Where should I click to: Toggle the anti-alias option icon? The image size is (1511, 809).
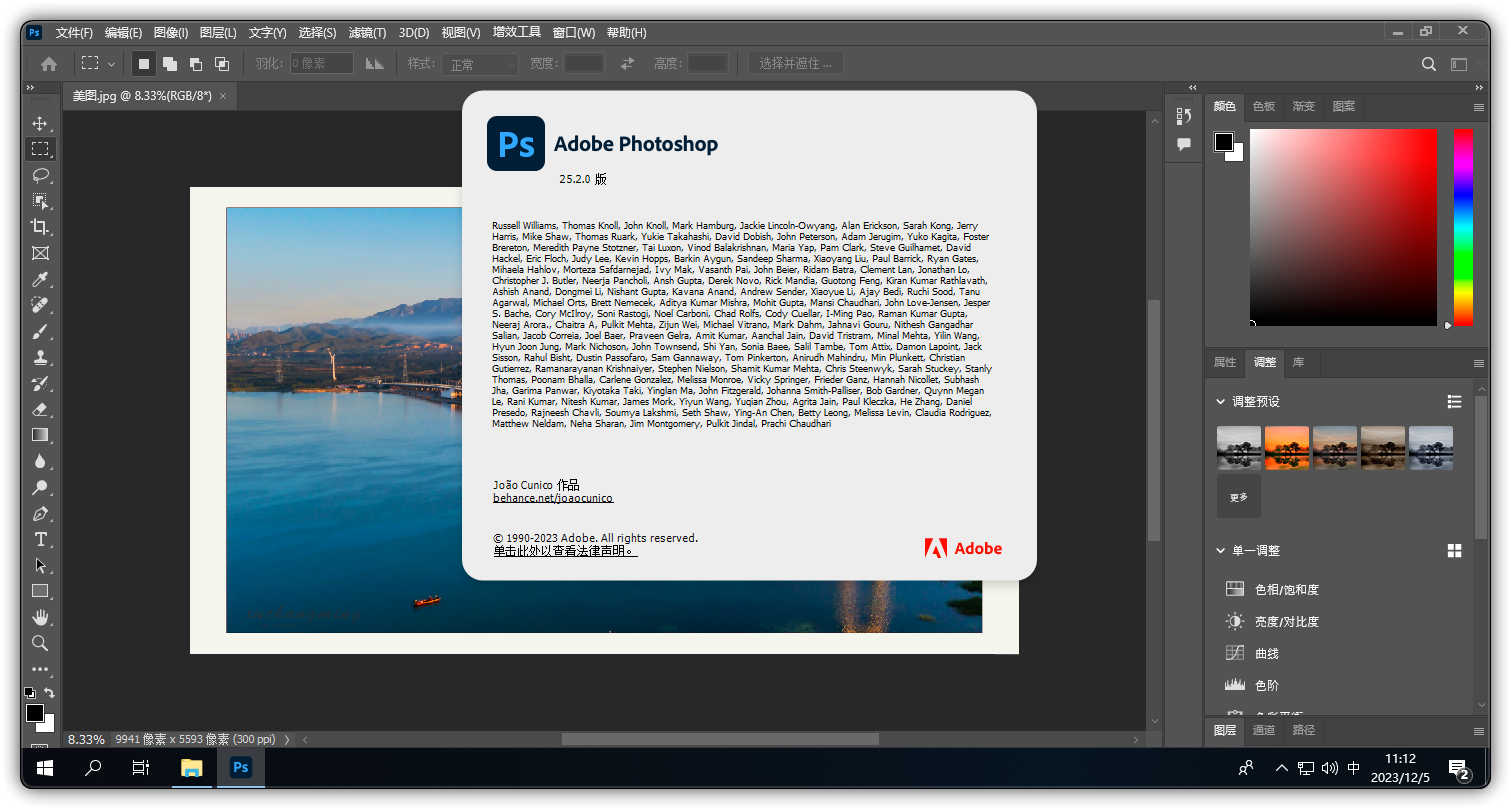click(x=375, y=64)
